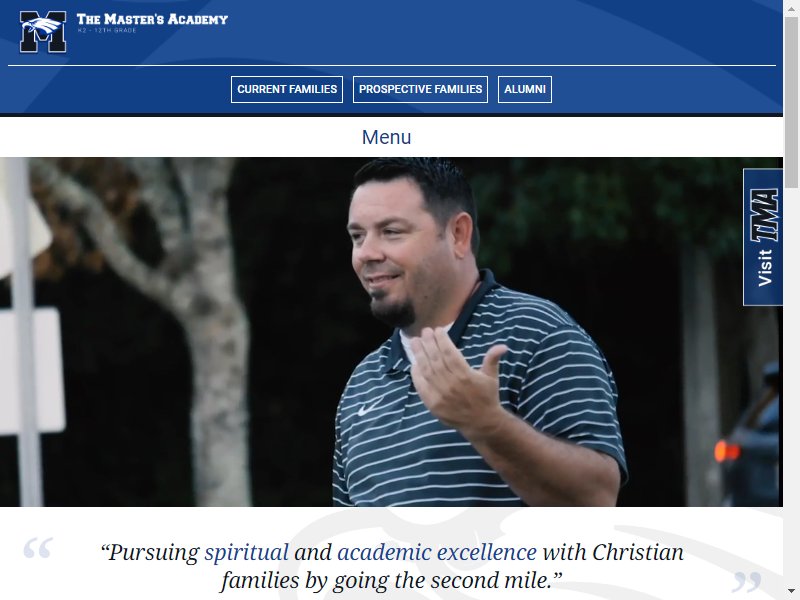Click the word Visit on the side tab
This screenshot has height=600, width=800.
point(765,268)
